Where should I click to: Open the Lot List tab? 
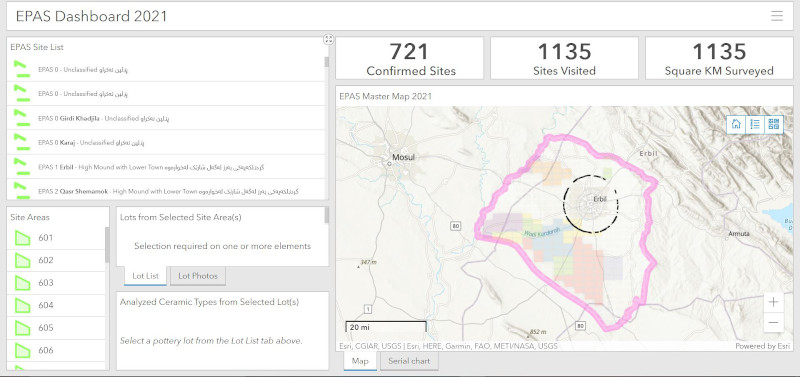tap(145, 276)
